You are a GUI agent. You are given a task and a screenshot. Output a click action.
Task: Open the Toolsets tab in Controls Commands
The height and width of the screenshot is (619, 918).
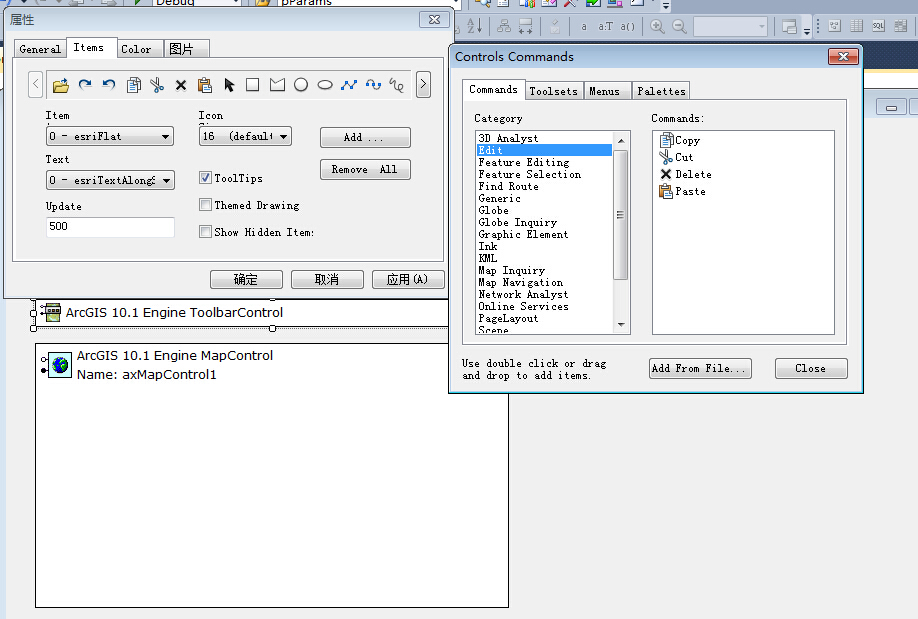[553, 91]
